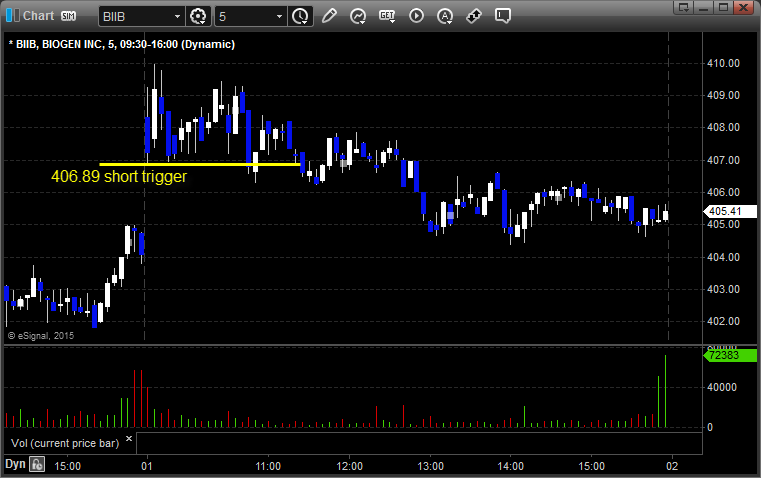The height and width of the screenshot is (478, 761).
Task: Click the SIM mode badge
Action: (x=68, y=16)
